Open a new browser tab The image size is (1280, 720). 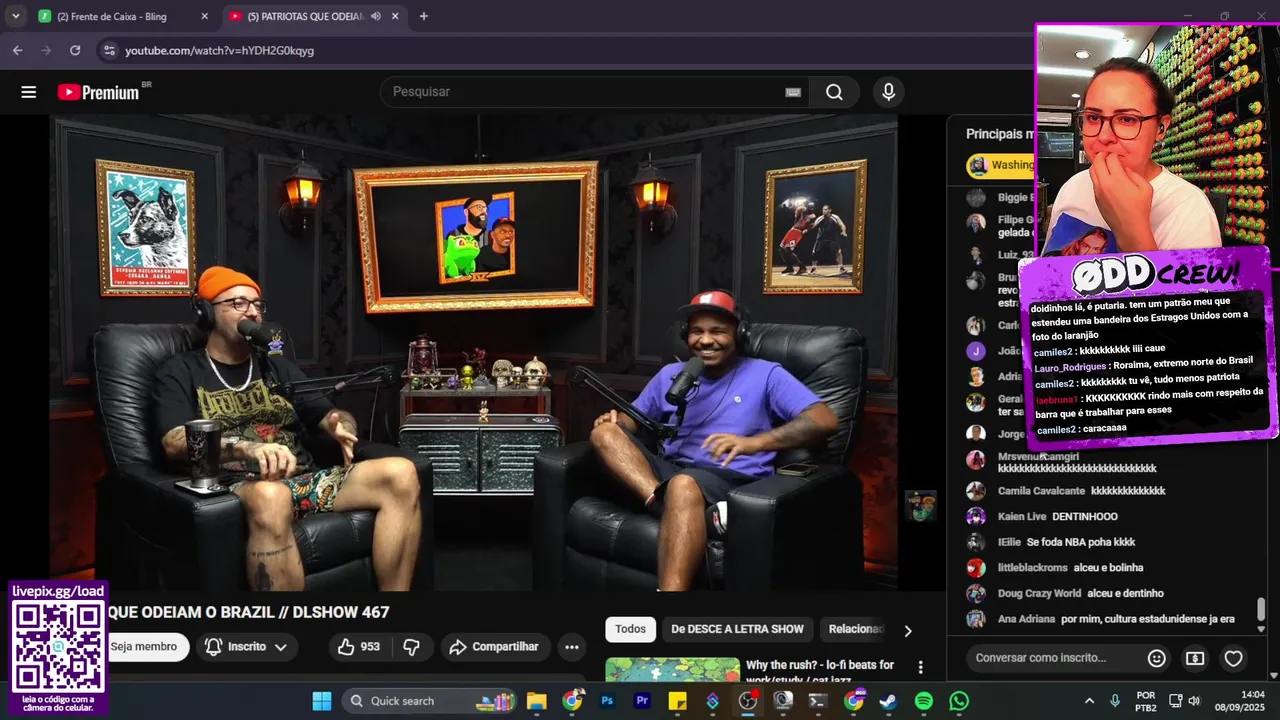coord(424,16)
